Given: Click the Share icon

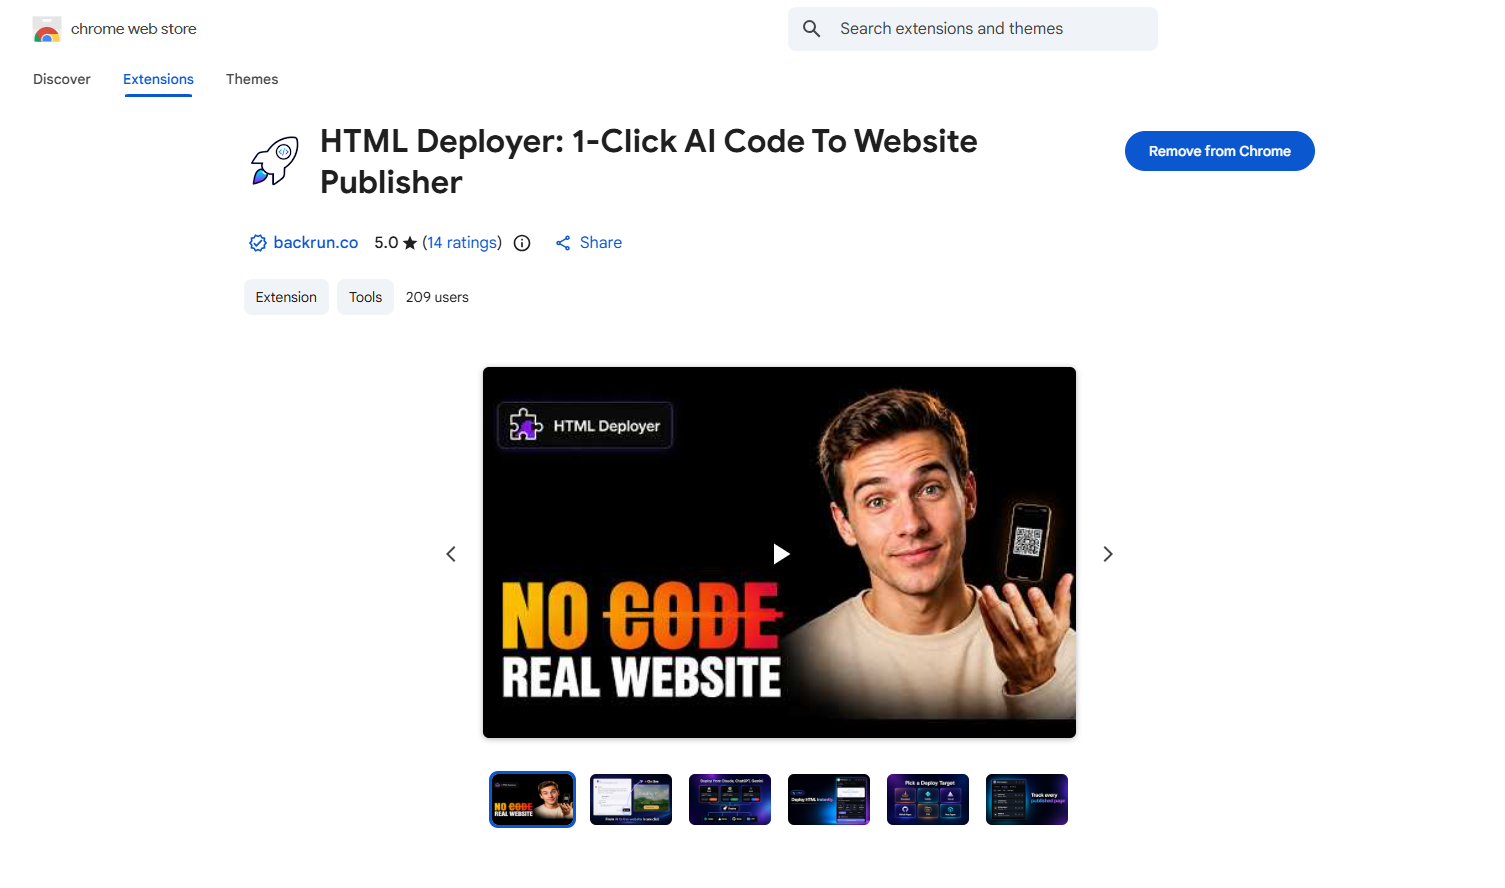Looking at the screenshot, I should coord(563,243).
